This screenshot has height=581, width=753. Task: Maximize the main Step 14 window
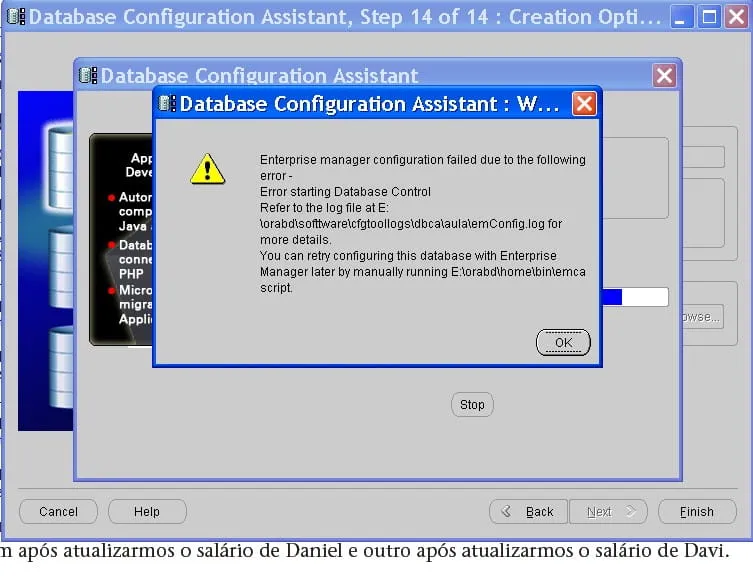coord(709,17)
